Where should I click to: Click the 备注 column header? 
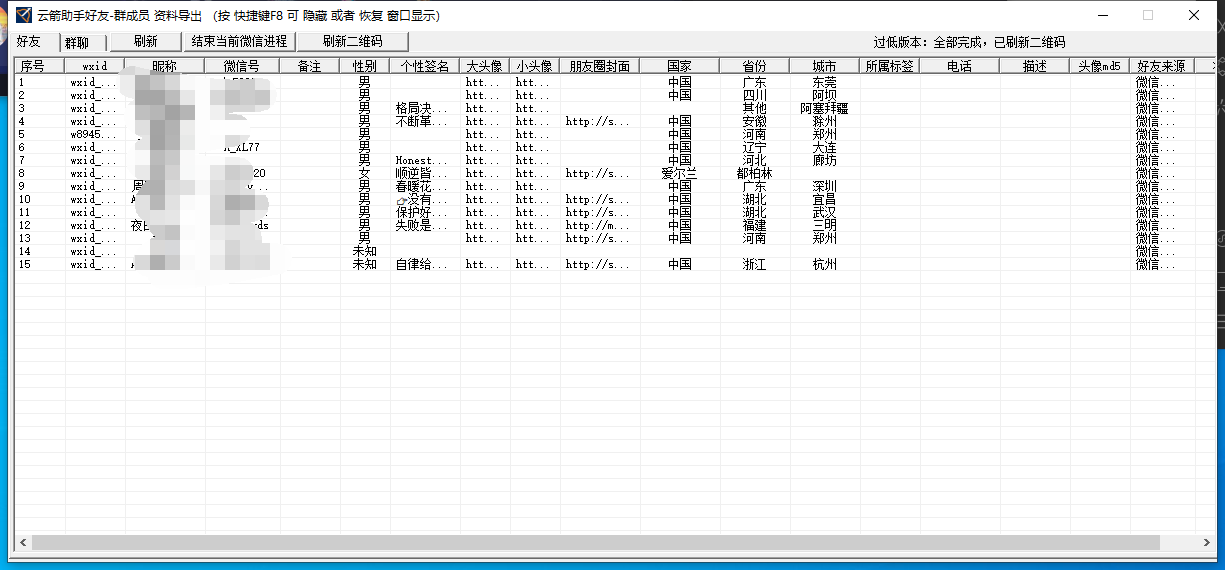[x=310, y=66]
